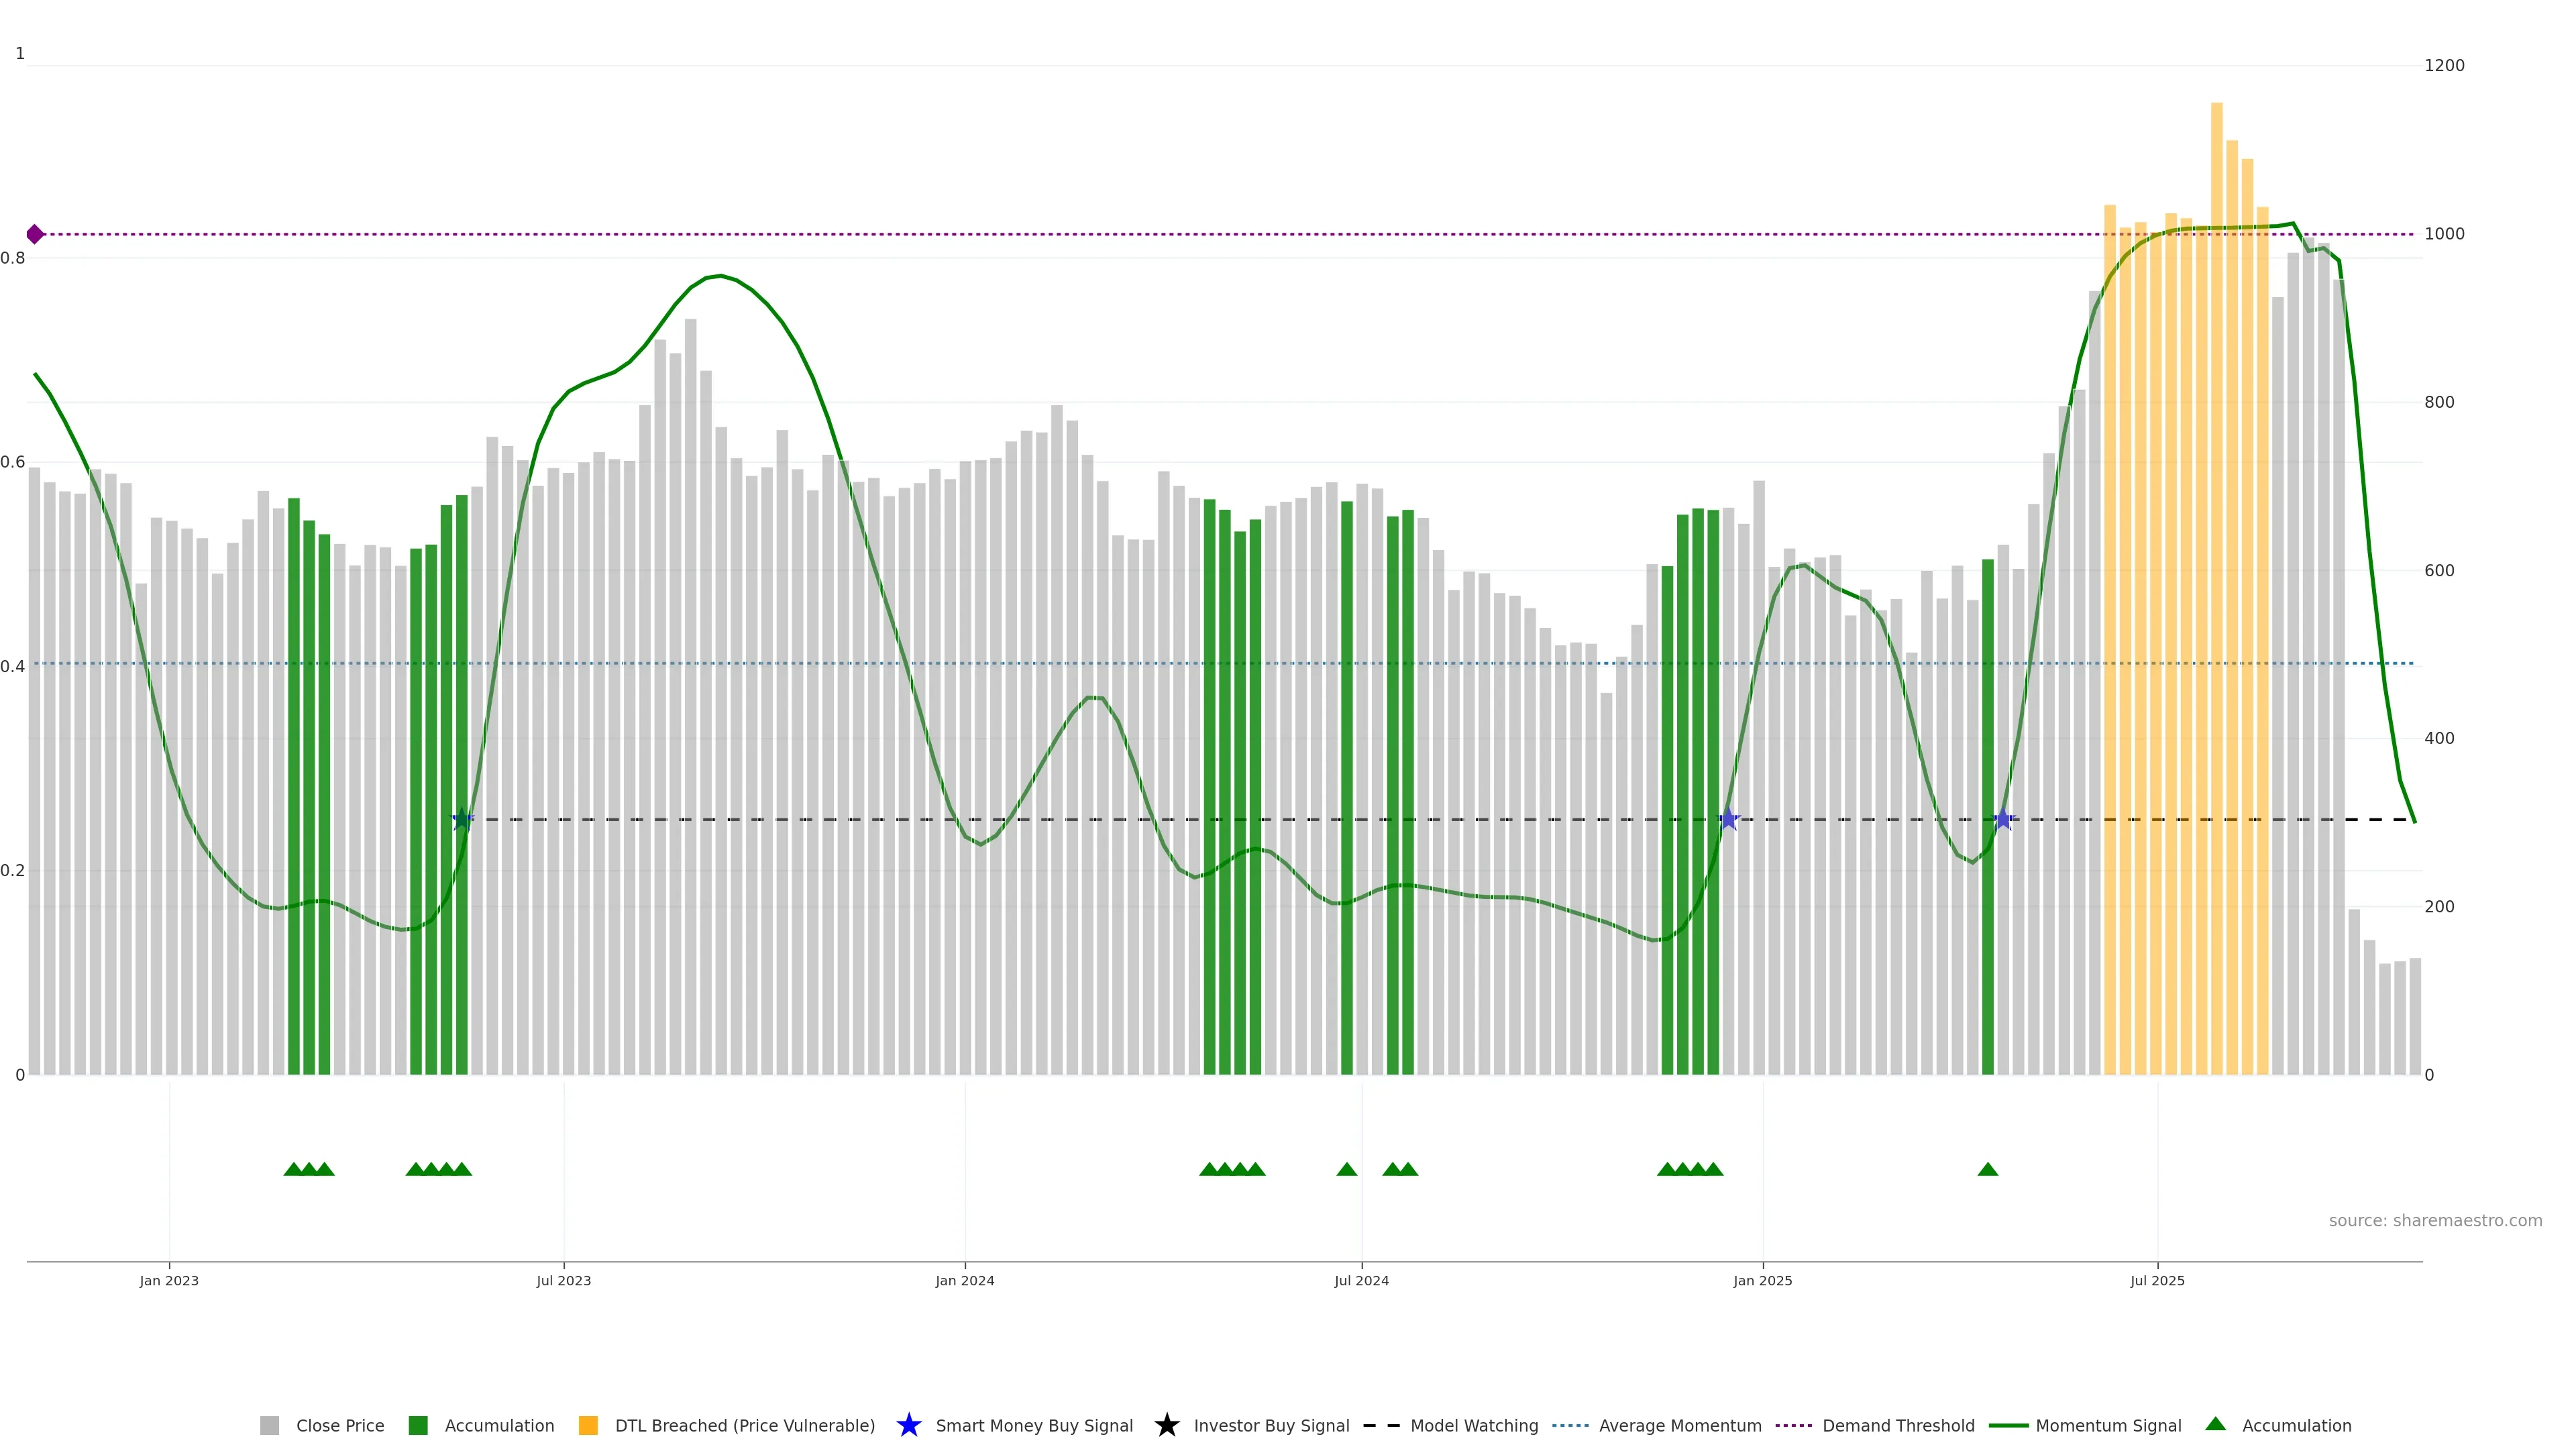This screenshot has width=2576, height=1449.
Task: Click the blue star near April 2025
Action: (2003, 819)
